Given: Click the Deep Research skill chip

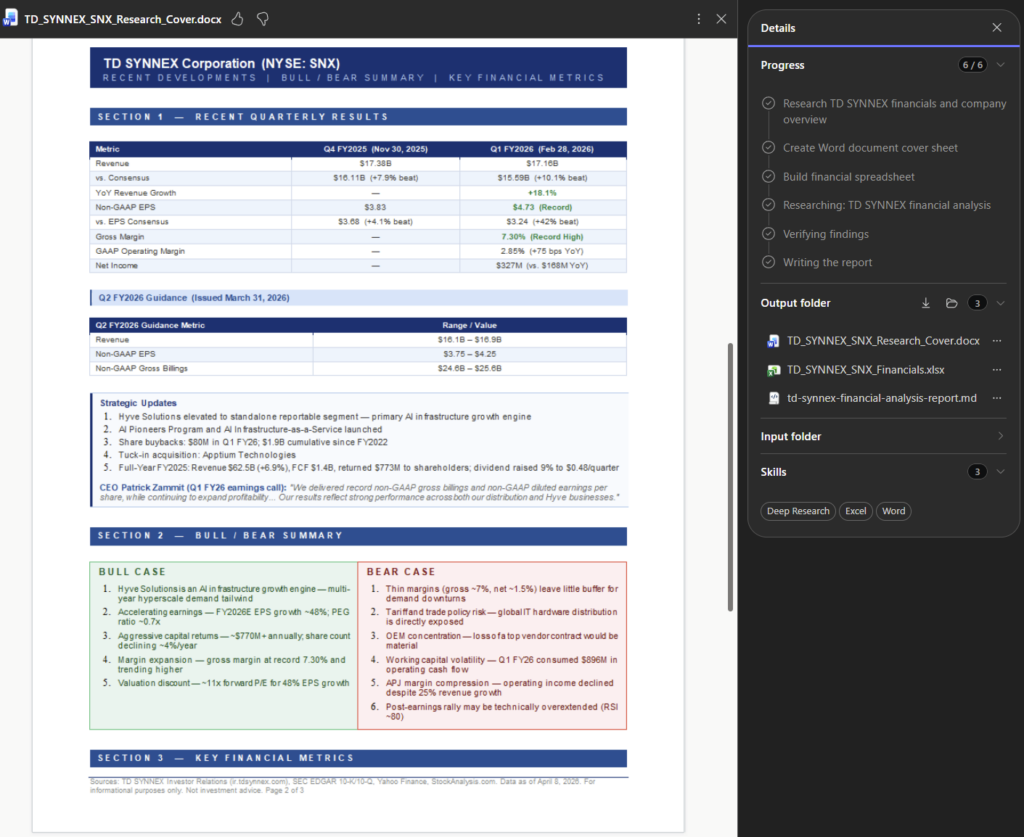Looking at the screenshot, I should (x=797, y=511).
